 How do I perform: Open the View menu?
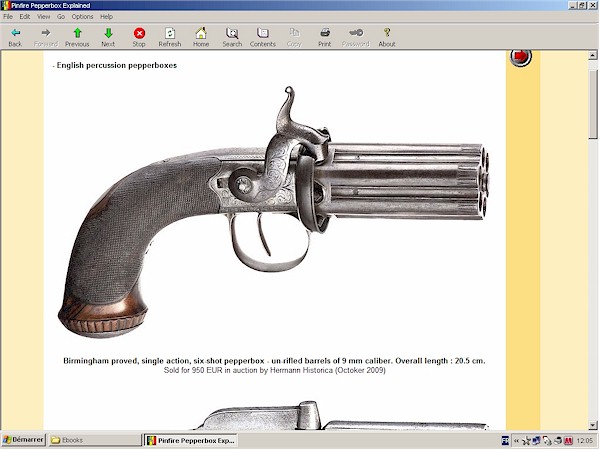pyautogui.click(x=44, y=16)
